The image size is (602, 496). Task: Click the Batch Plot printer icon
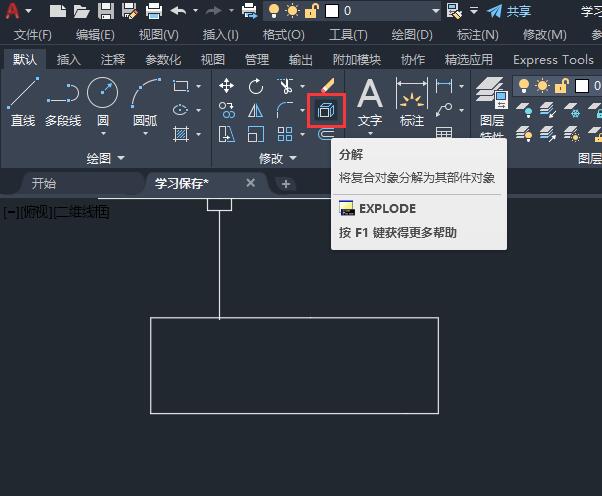pos(250,11)
